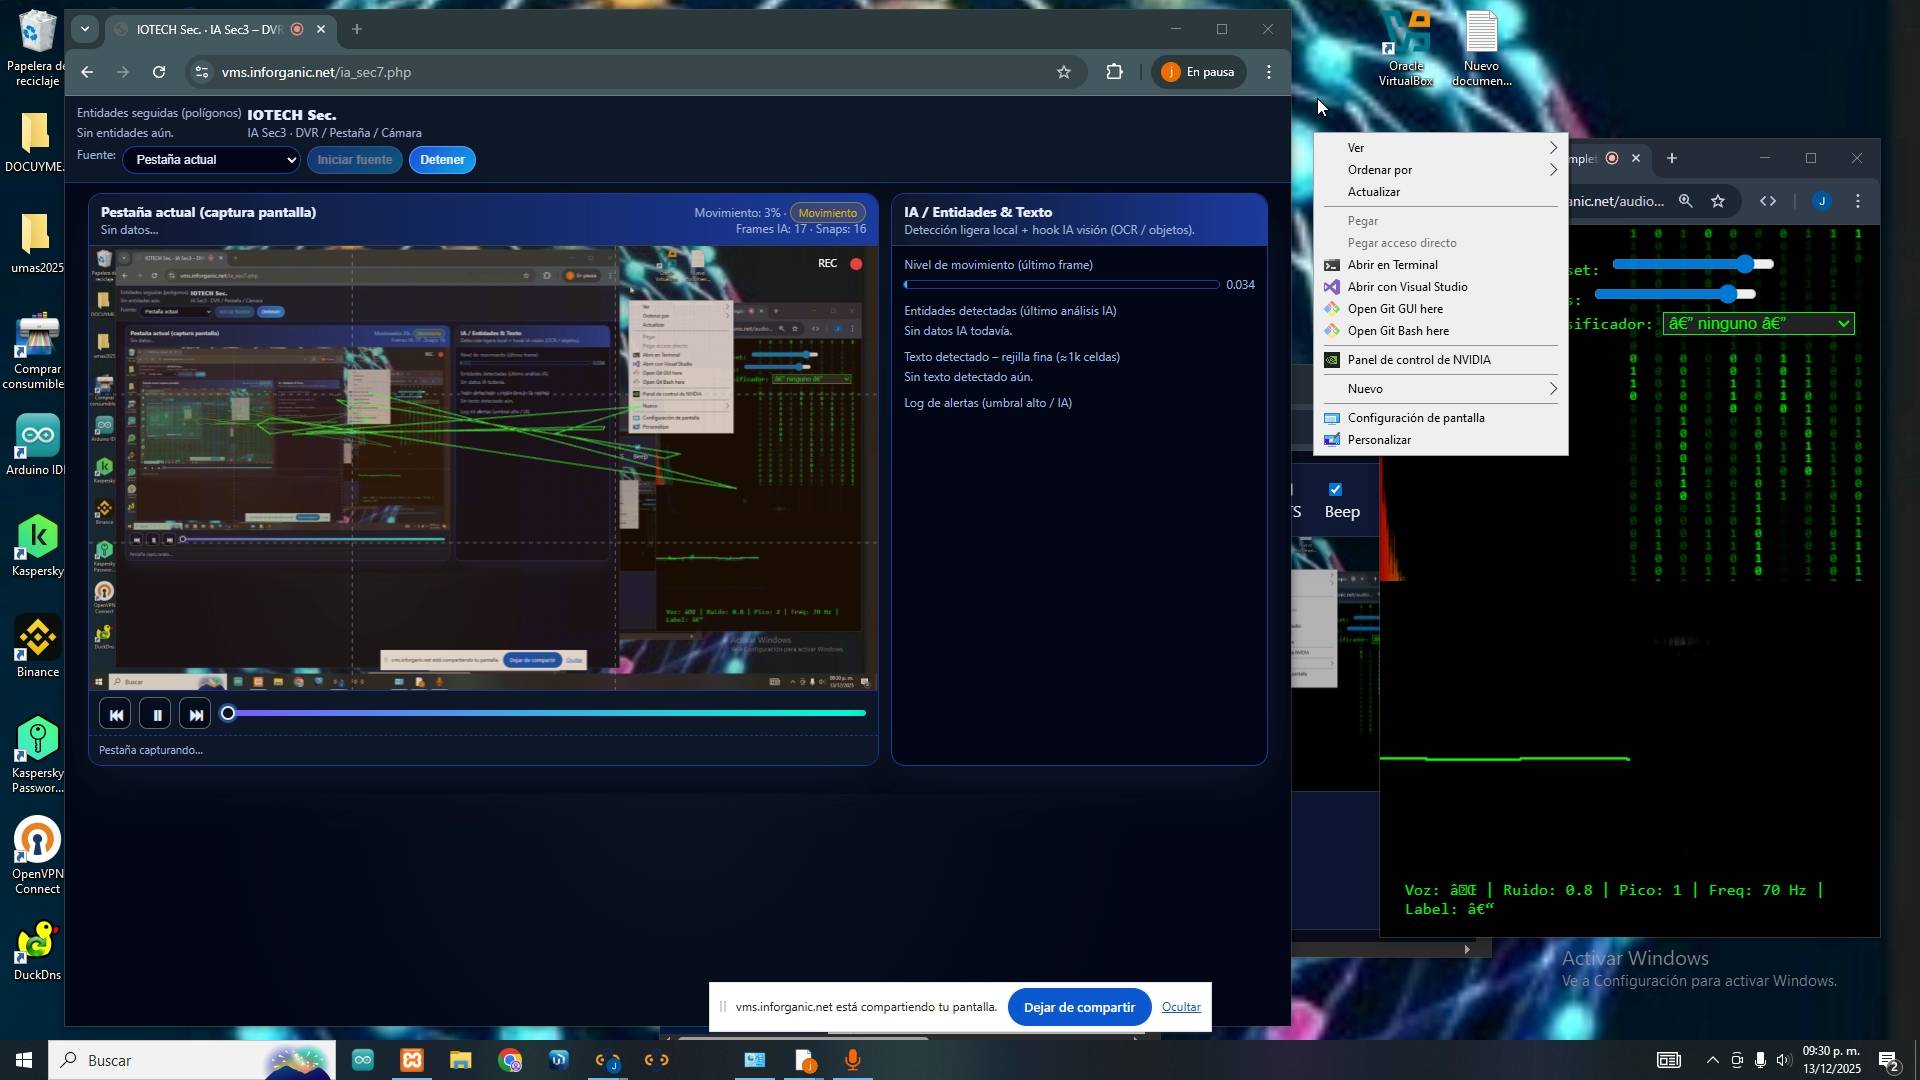Bookmark page with the star icon
The image size is (1920, 1080).
coord(1064,72)
